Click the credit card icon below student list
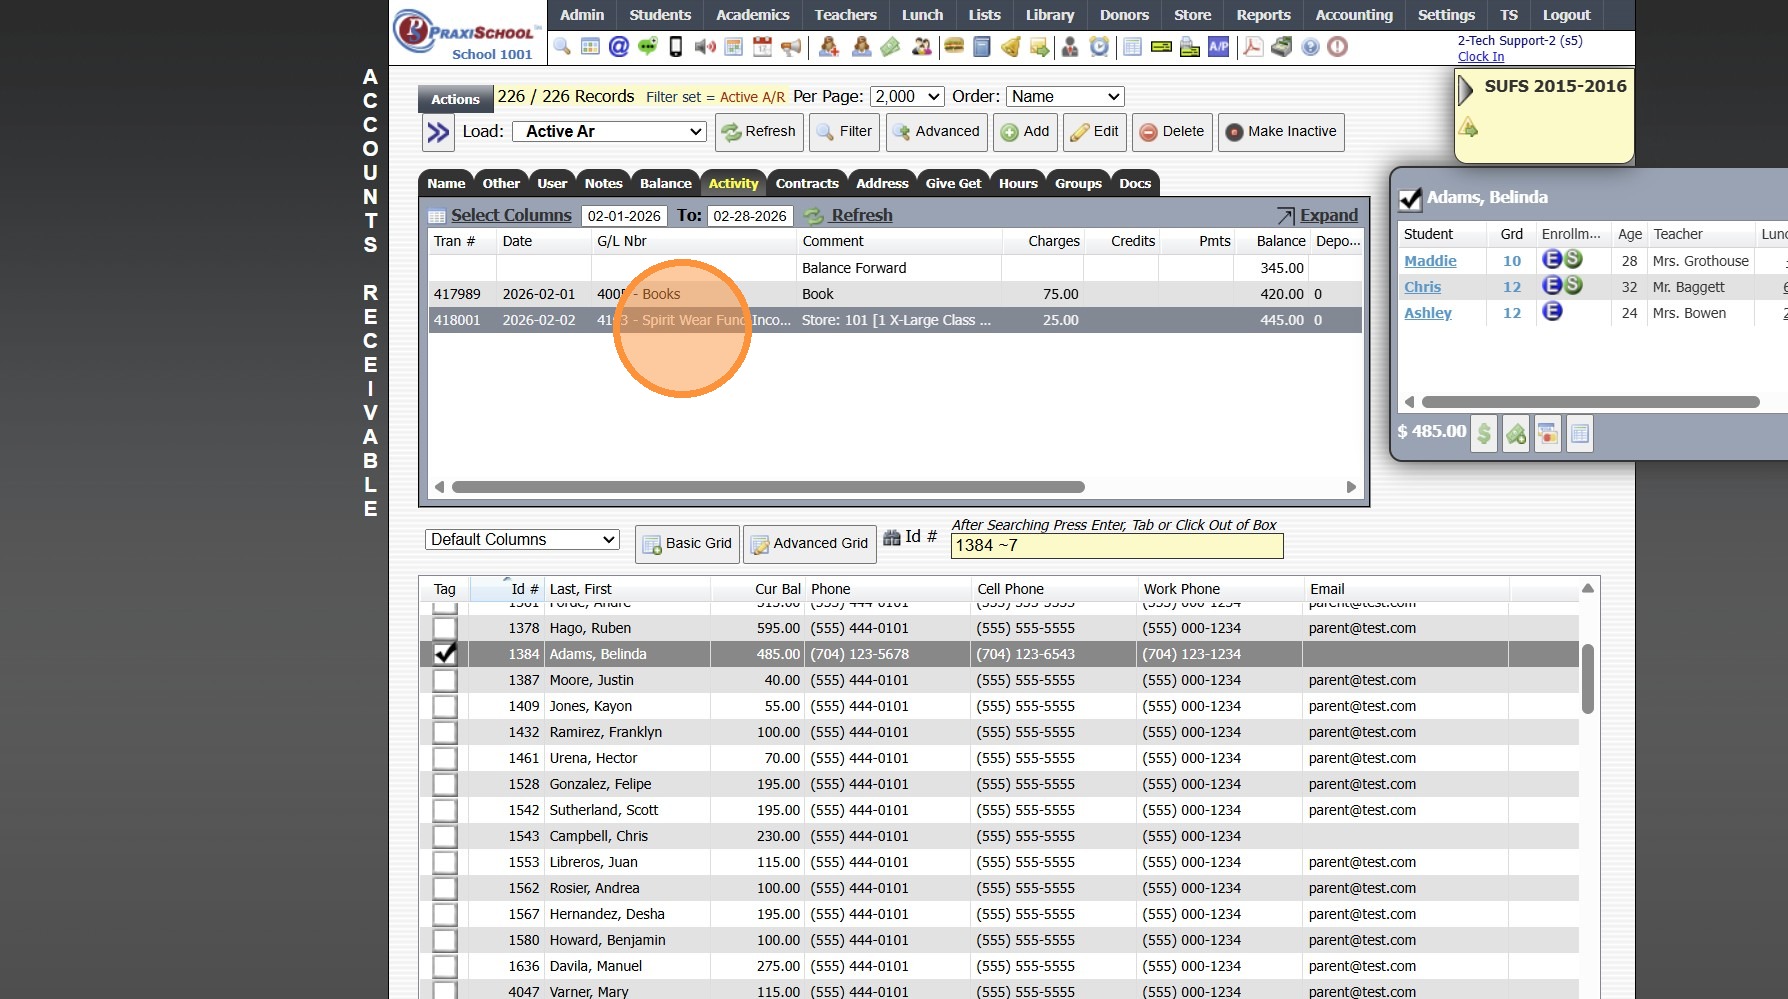Image resolution: width=1788 pixels, height=999 pixels. [1547, 434]
